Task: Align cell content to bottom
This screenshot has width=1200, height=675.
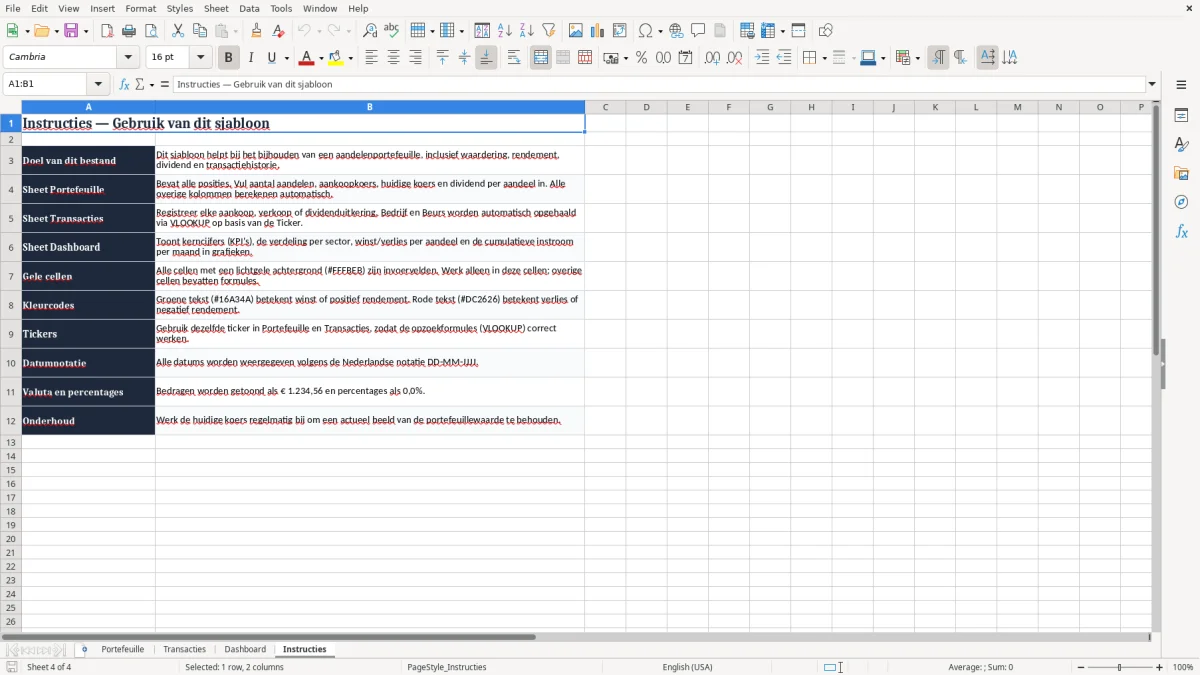Action: [x=486, y=58]
